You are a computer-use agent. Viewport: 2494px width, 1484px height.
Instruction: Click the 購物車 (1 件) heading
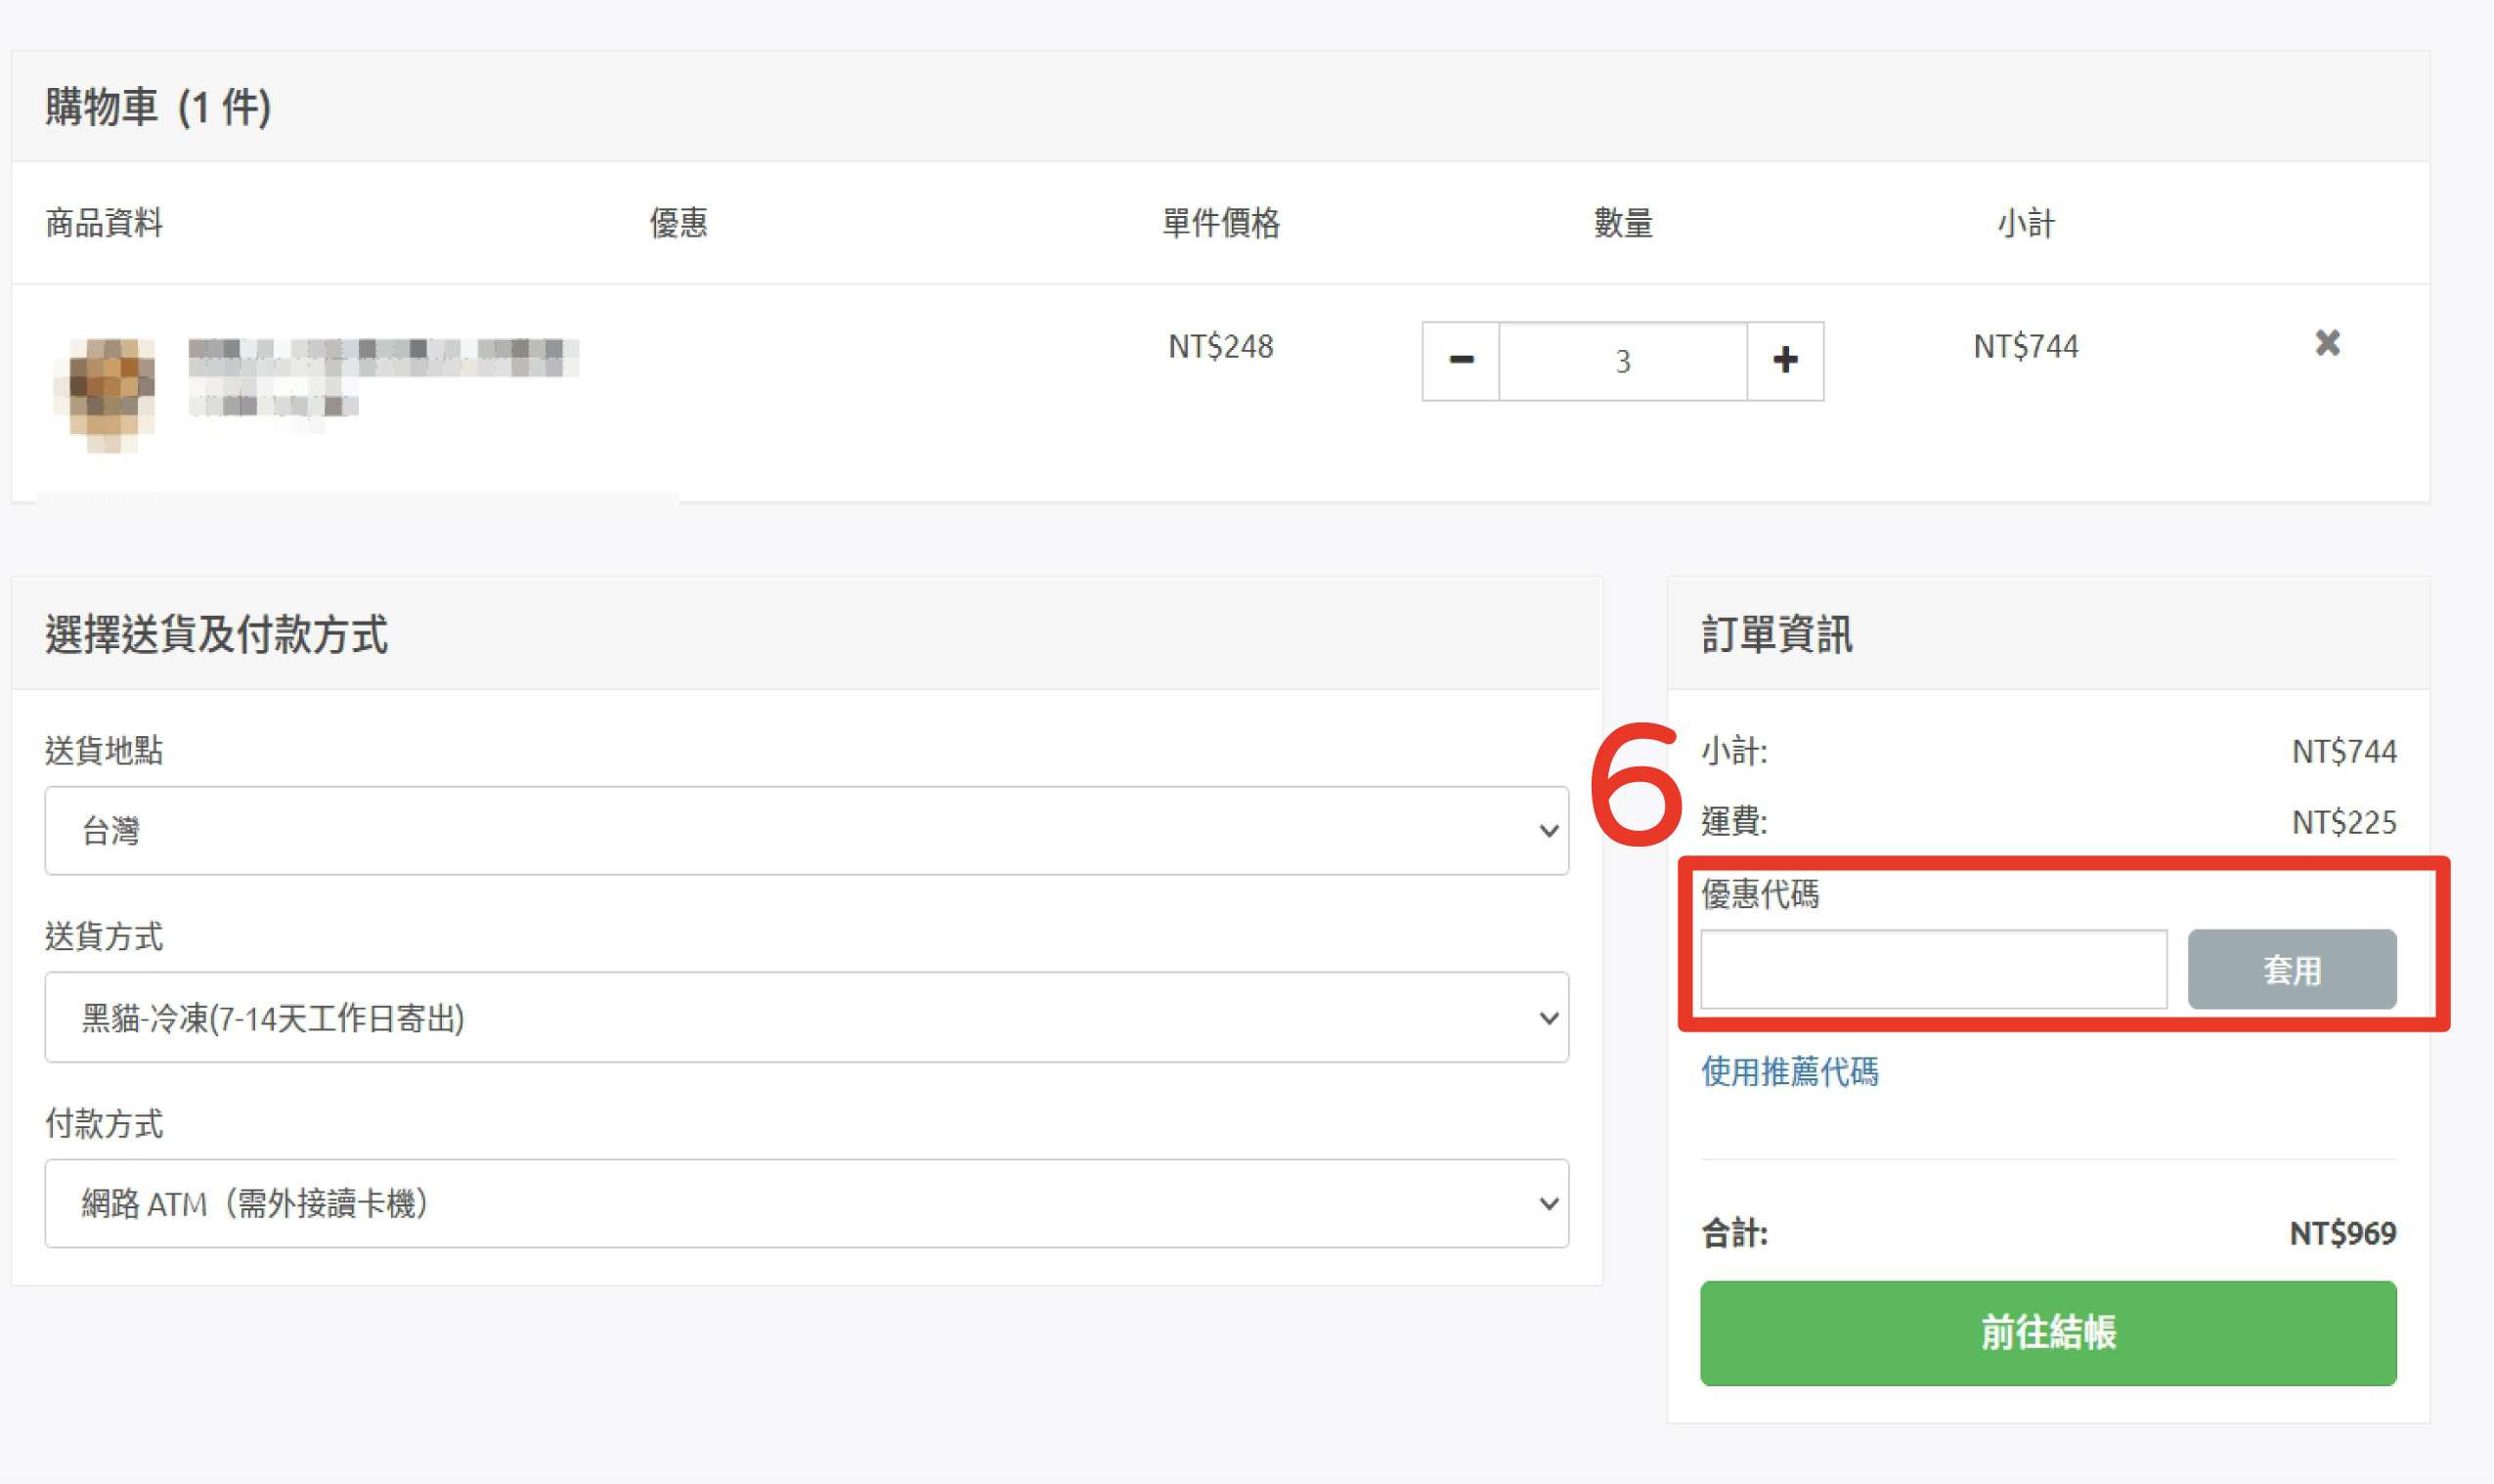click(158, 107)
